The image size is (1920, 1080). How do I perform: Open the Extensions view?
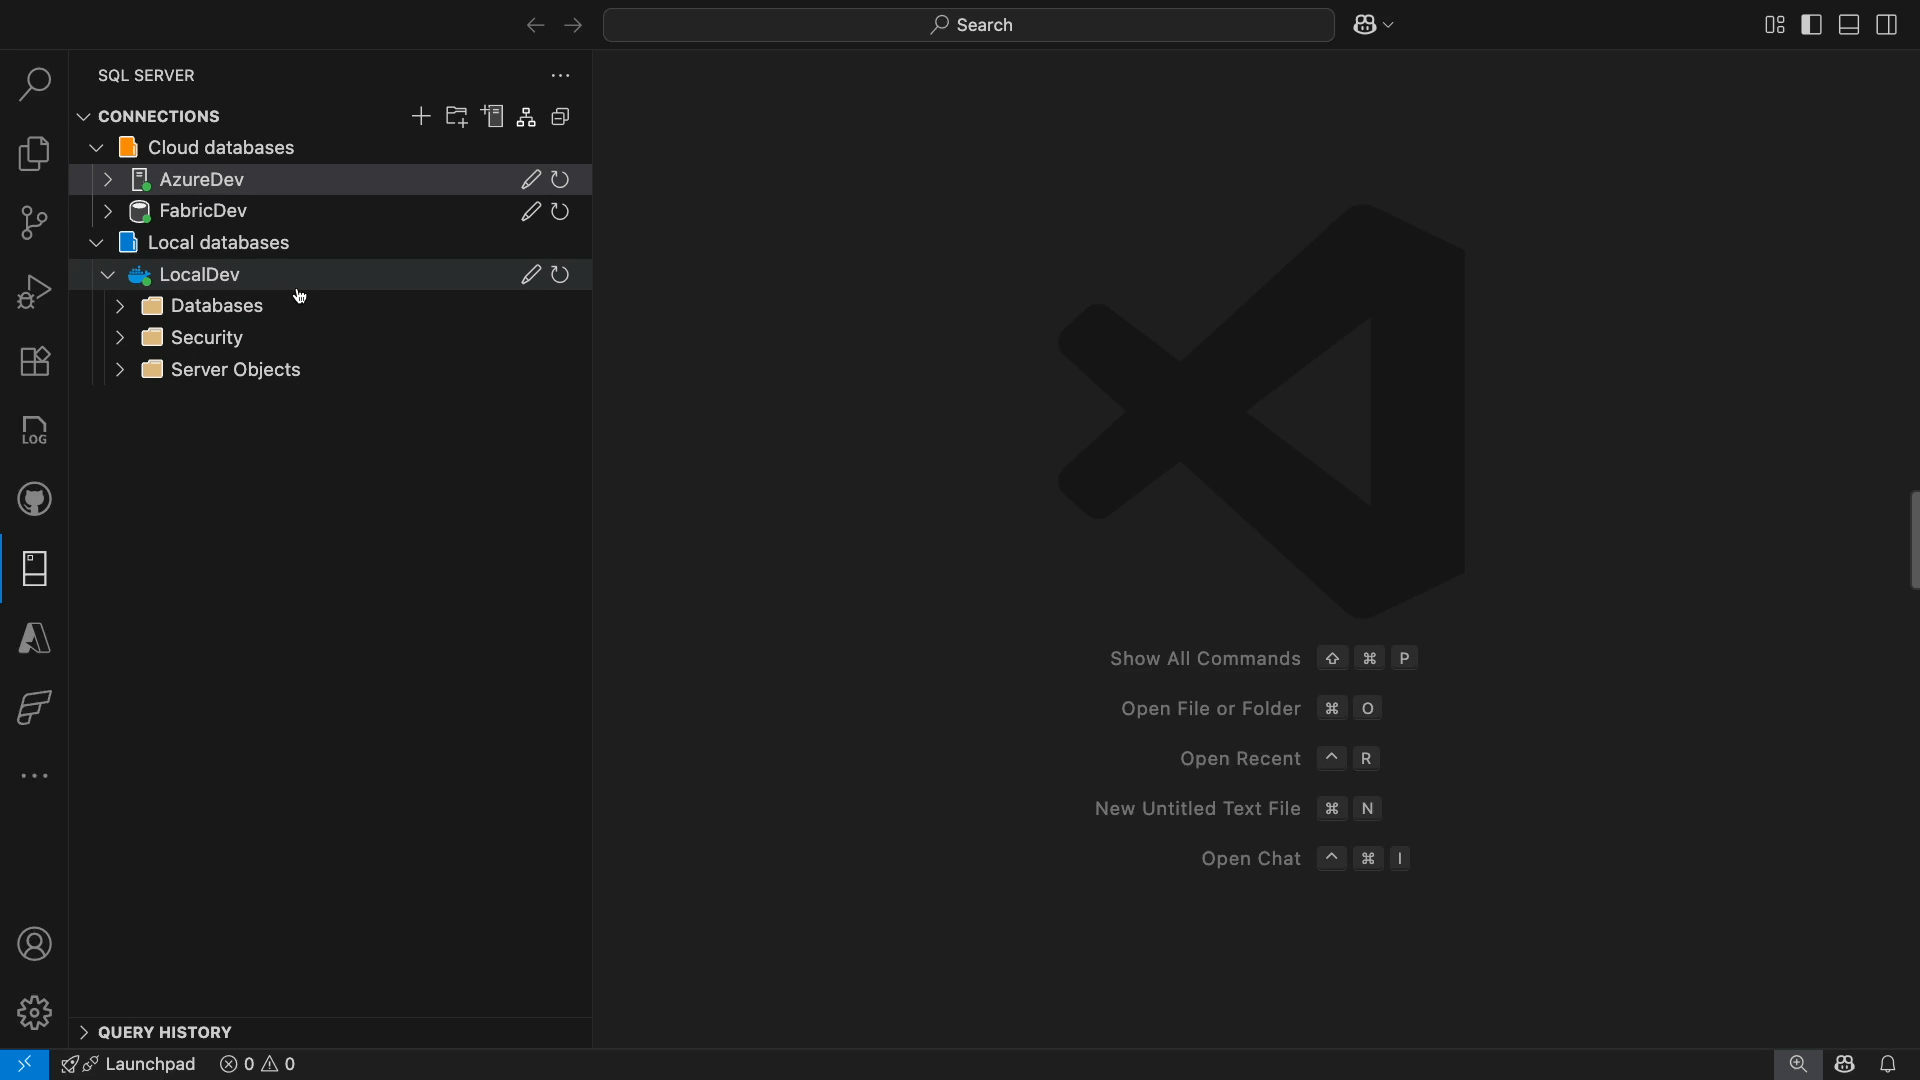[35, 361]
